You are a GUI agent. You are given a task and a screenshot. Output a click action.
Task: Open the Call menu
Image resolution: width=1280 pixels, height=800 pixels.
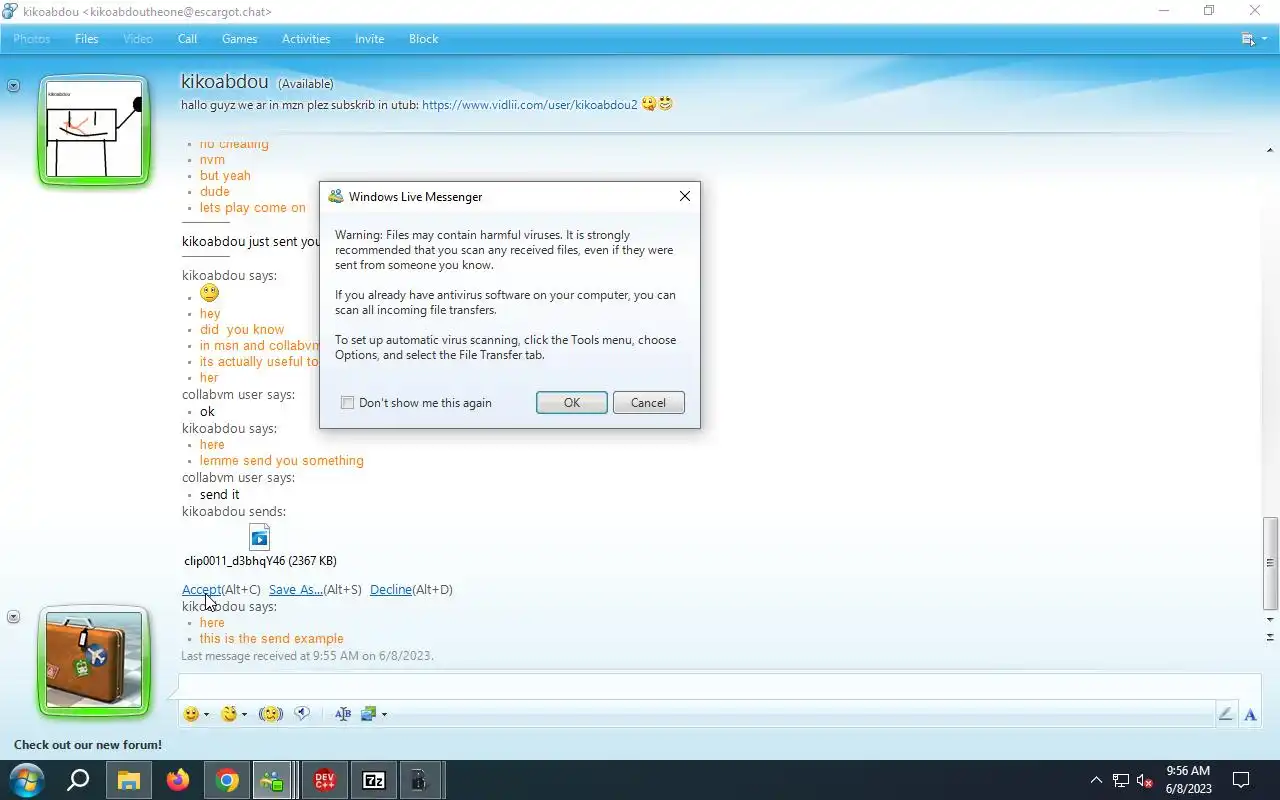coord(187,39)
